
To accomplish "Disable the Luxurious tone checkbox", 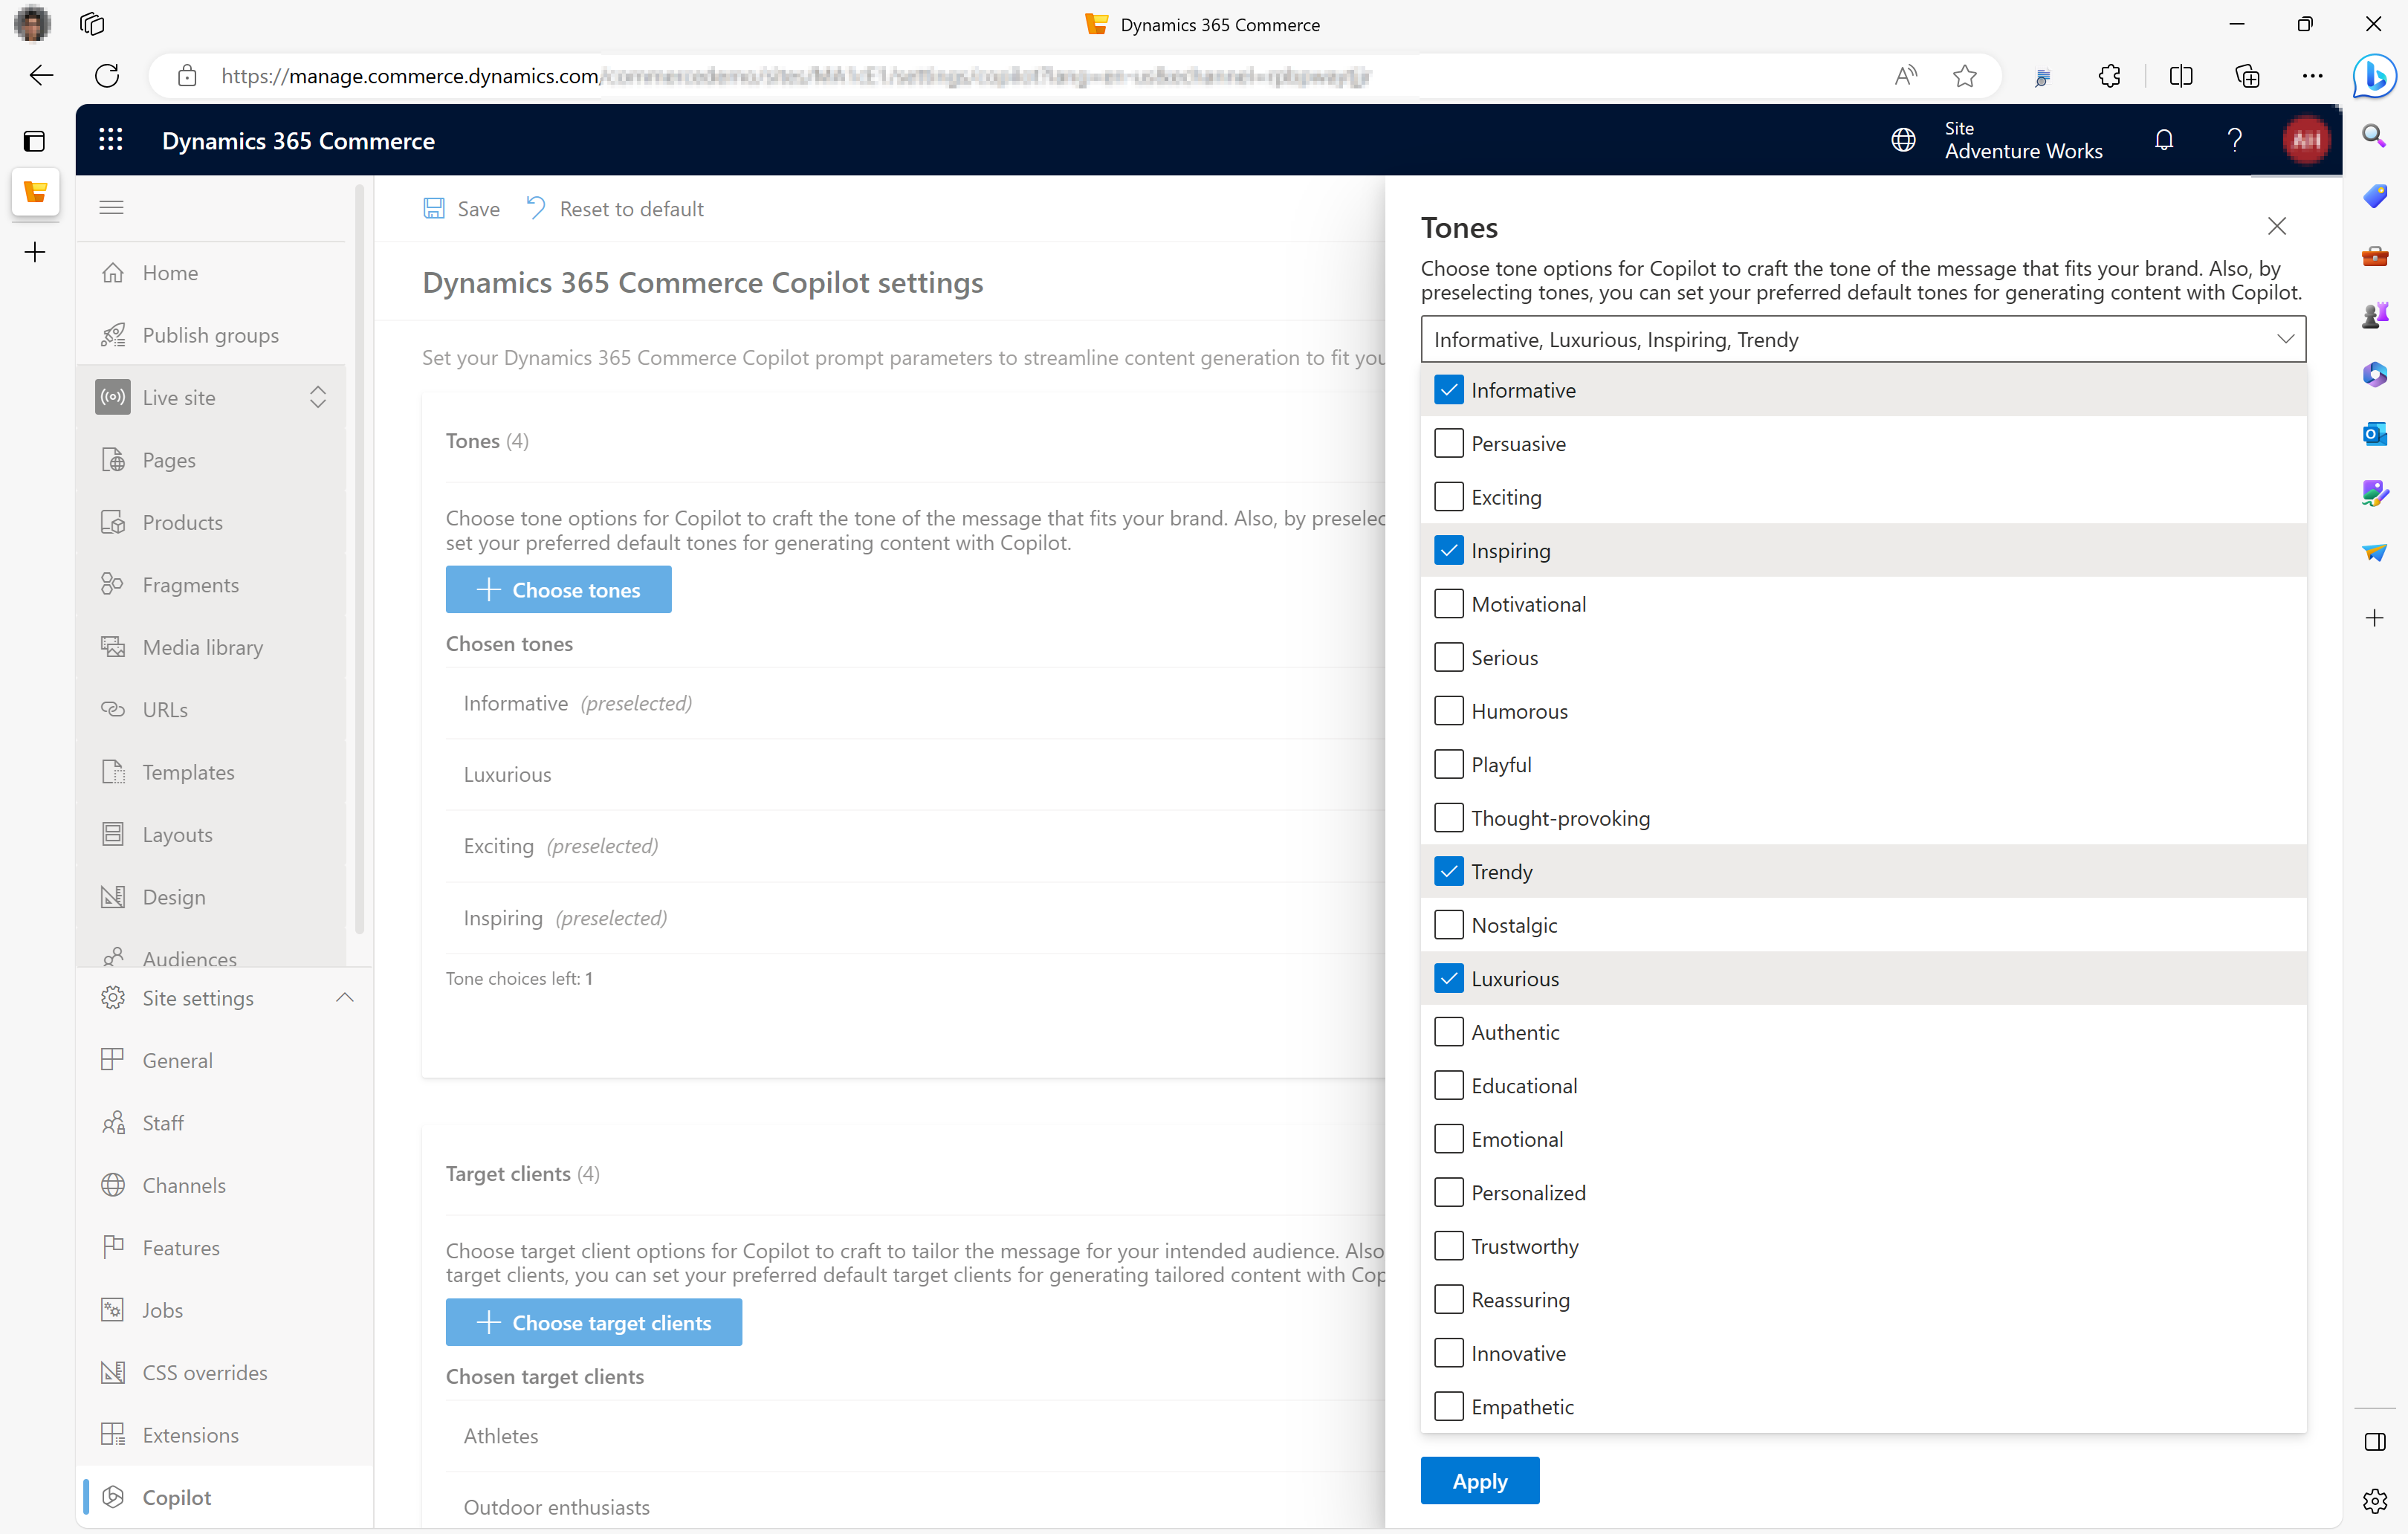I will (x=1448, y=977).
